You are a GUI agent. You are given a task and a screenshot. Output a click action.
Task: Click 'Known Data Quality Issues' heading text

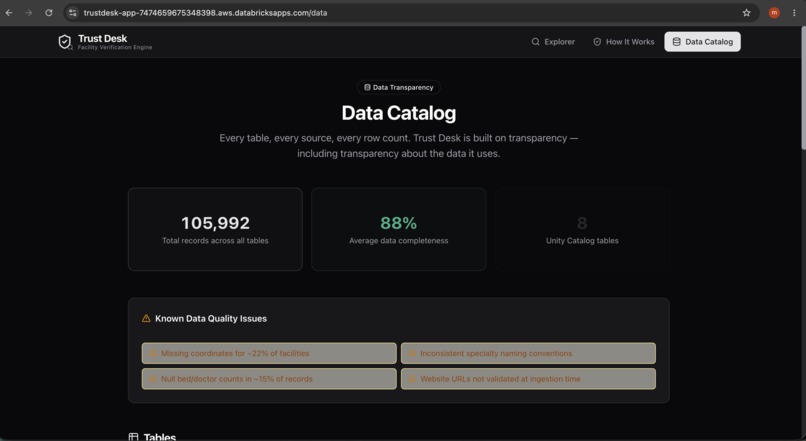(211, 319)
